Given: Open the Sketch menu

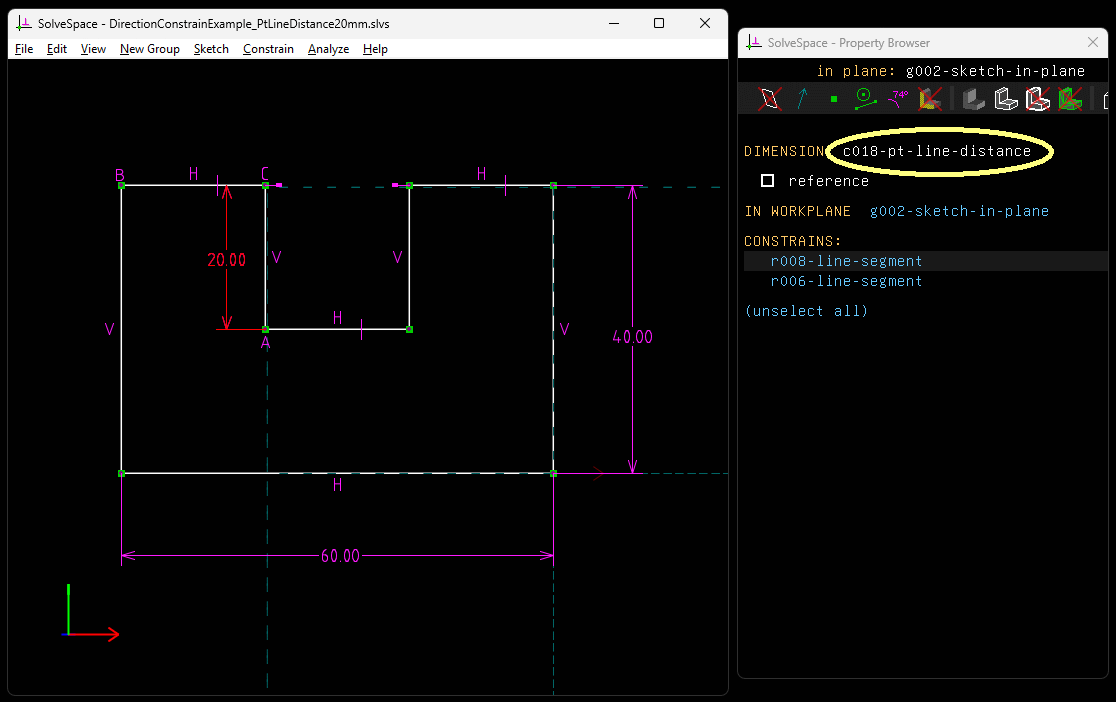Looking at the screenshot, I should pos(211,49).
